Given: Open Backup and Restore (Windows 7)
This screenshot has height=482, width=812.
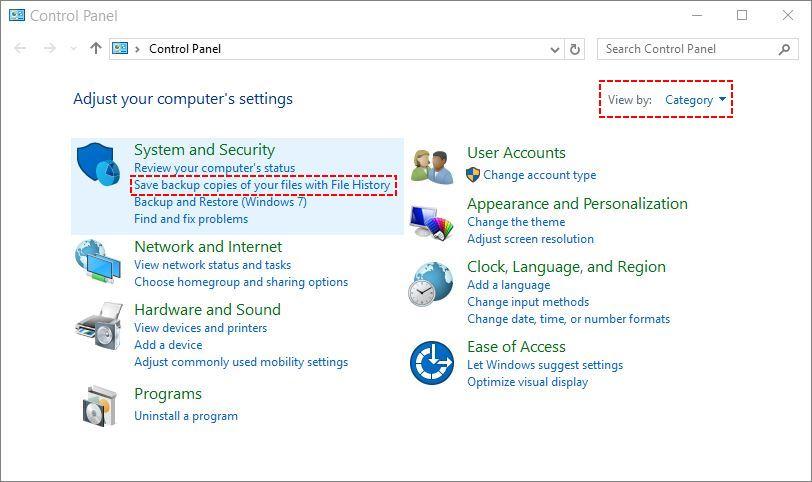Looking at the screenshot, I should click(220, 202).
